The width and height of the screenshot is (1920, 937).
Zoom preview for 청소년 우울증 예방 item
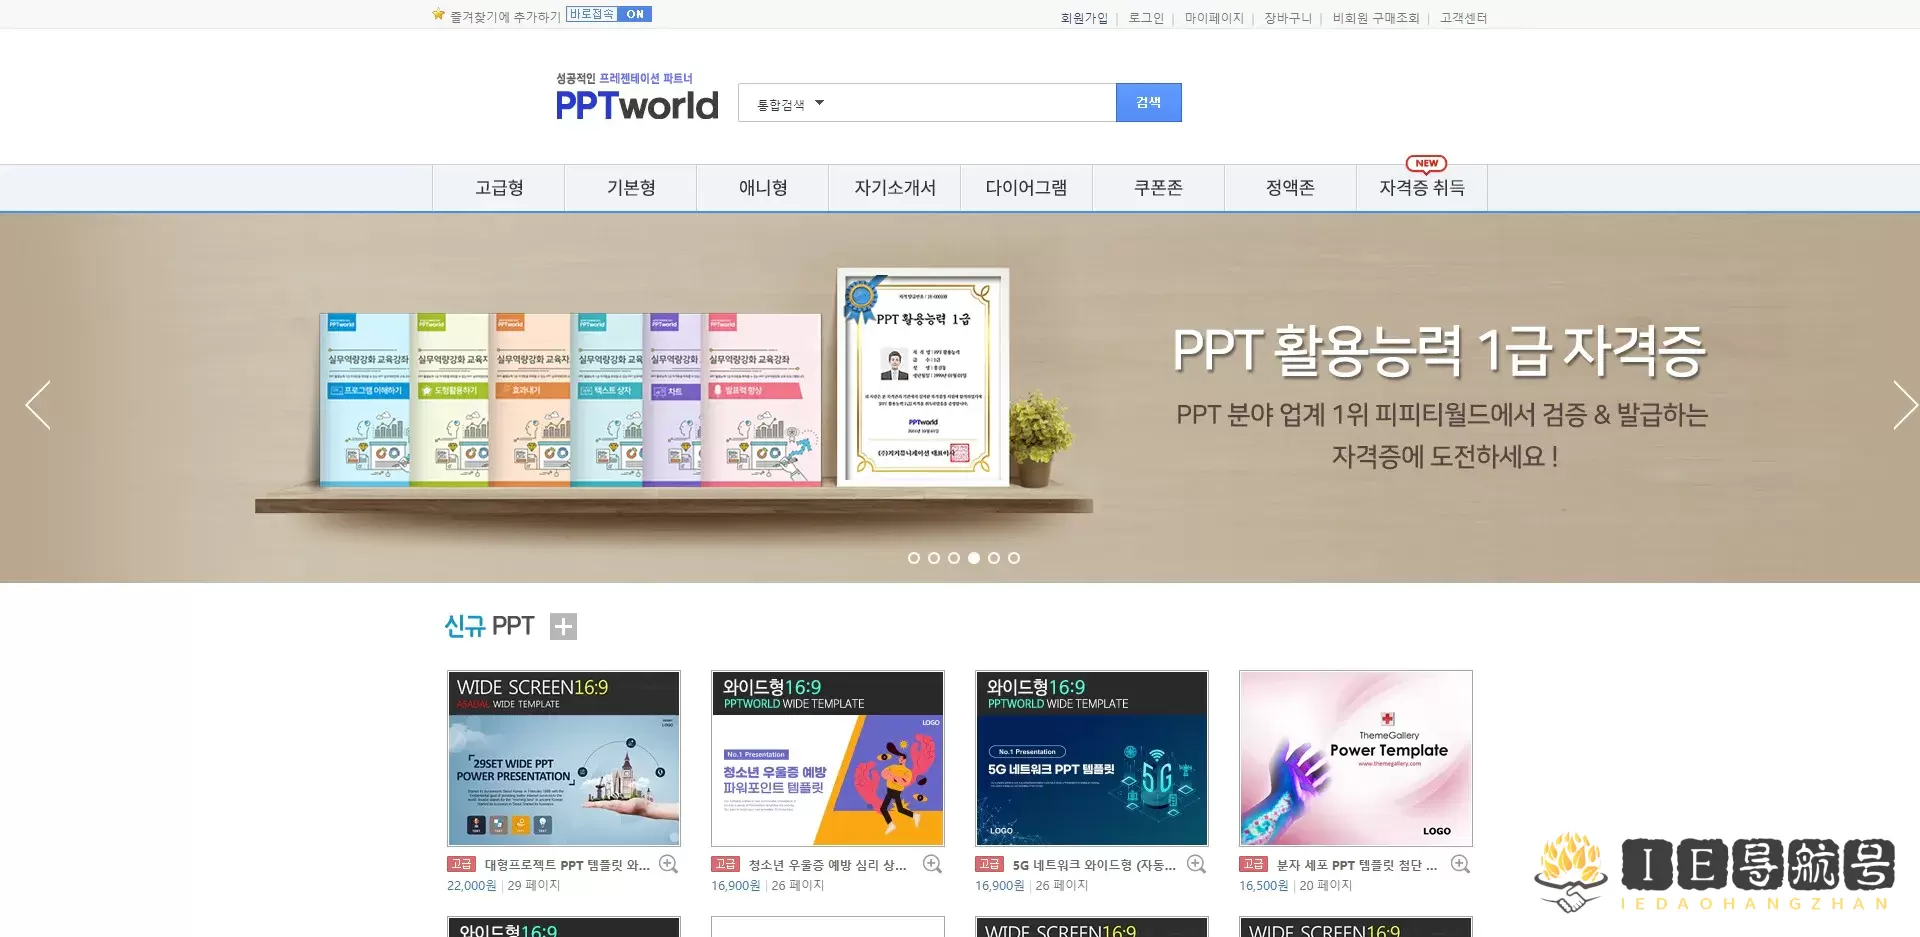[x=933, y=864]
